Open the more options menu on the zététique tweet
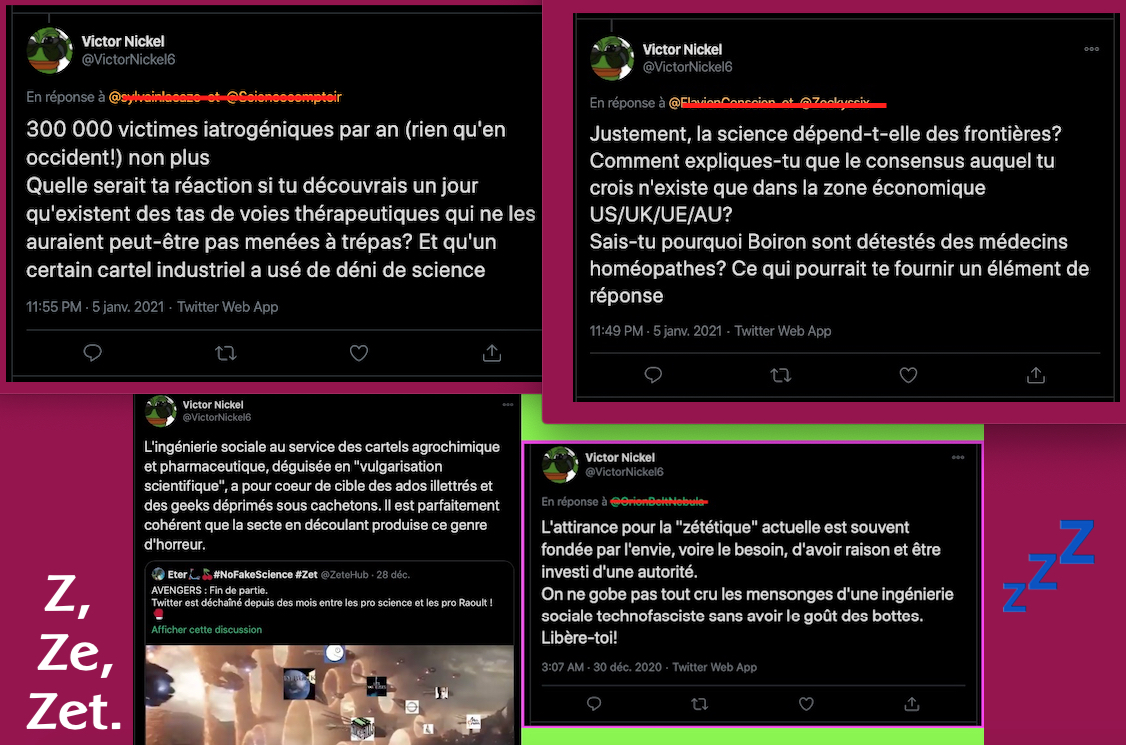This screenshot has width=1126, height=745. [958, 457]
